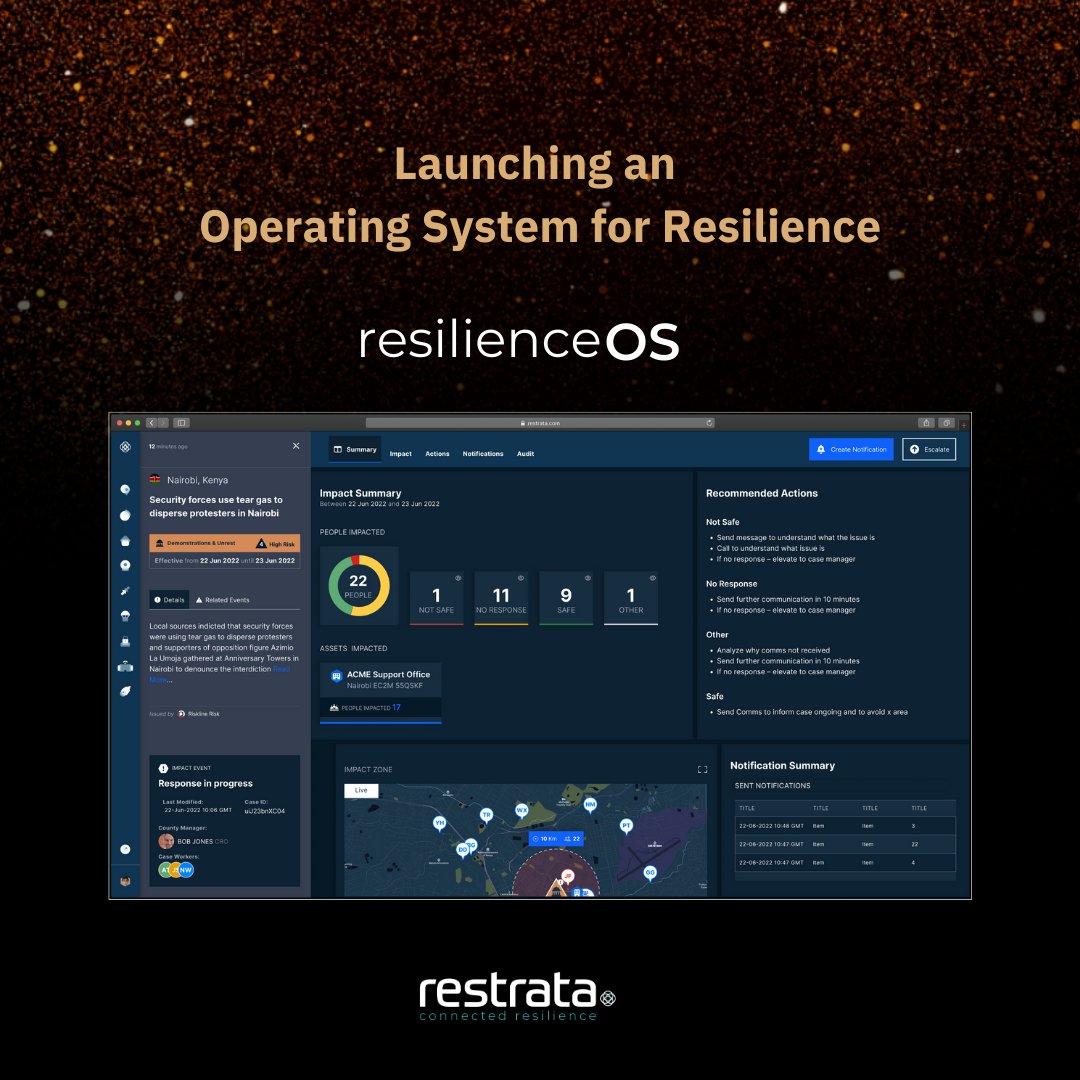The image size is (1080, 1080).
Task: Click the YH person pin on the map
Action: 439,823
